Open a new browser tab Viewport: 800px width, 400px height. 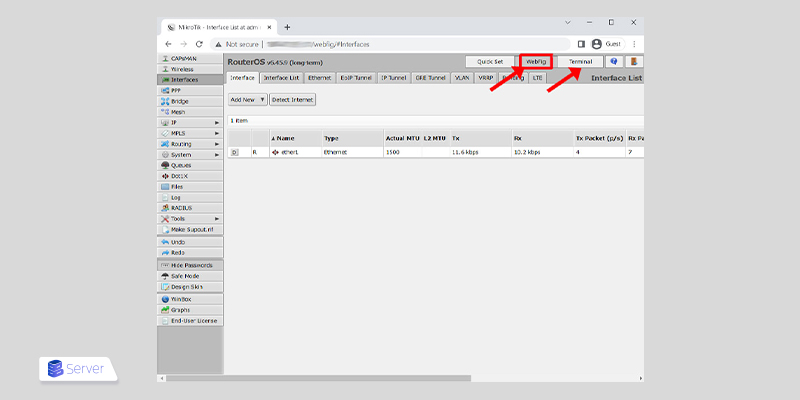[287, 27]
